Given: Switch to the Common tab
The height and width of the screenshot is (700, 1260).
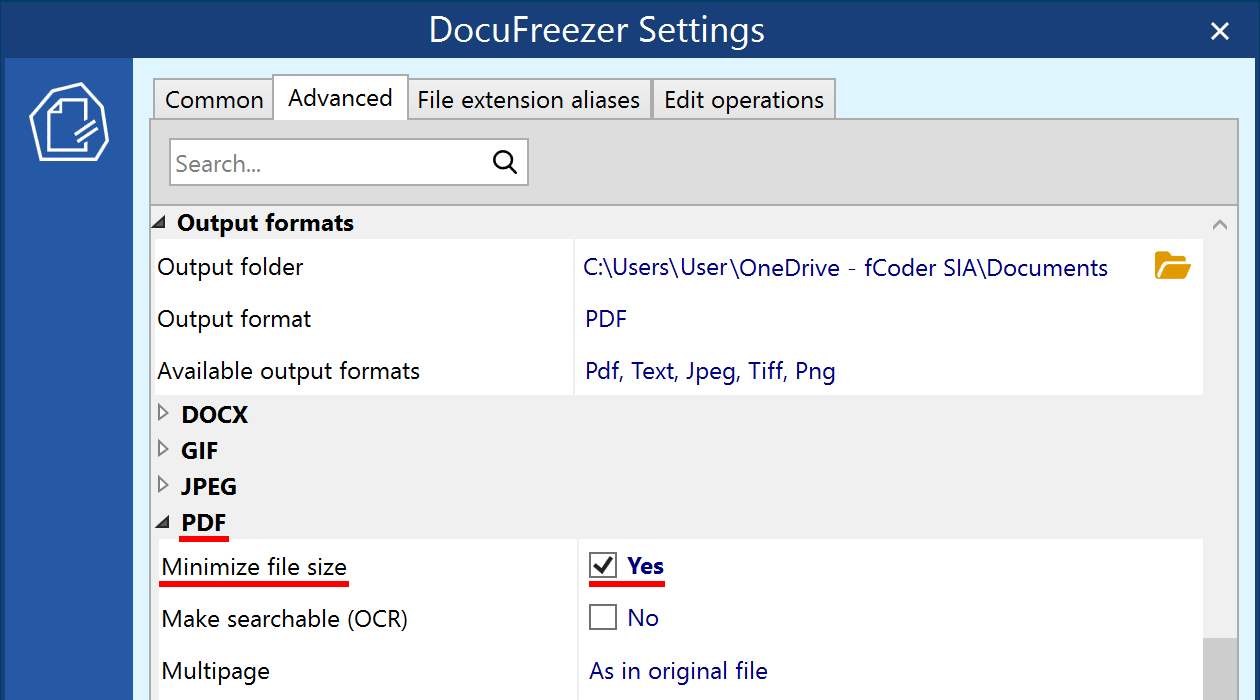Looking at the screenshot, I should tap(214, 100).
